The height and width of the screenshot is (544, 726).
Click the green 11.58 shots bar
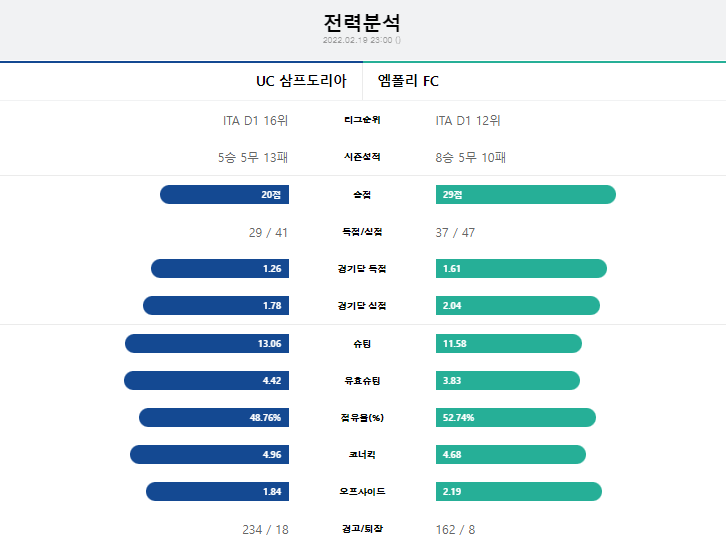click(509, 344)
